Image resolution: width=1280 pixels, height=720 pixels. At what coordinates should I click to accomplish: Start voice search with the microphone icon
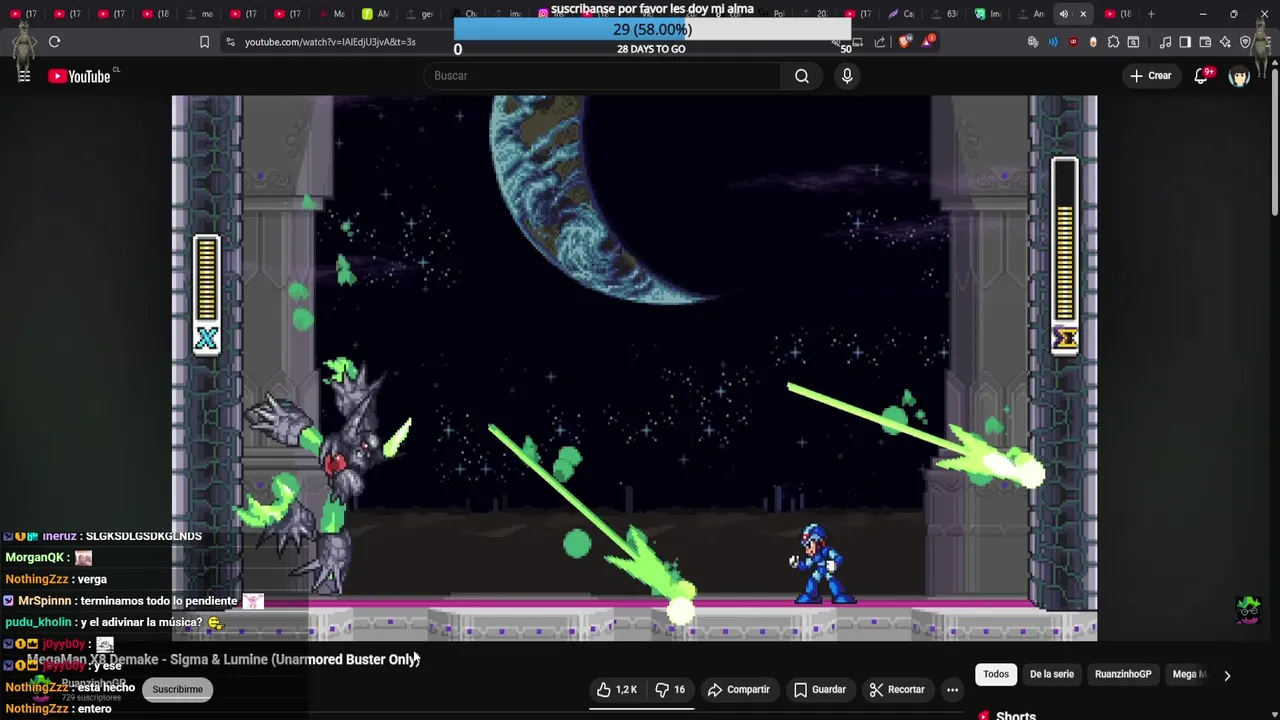click(x=847, y=76)
